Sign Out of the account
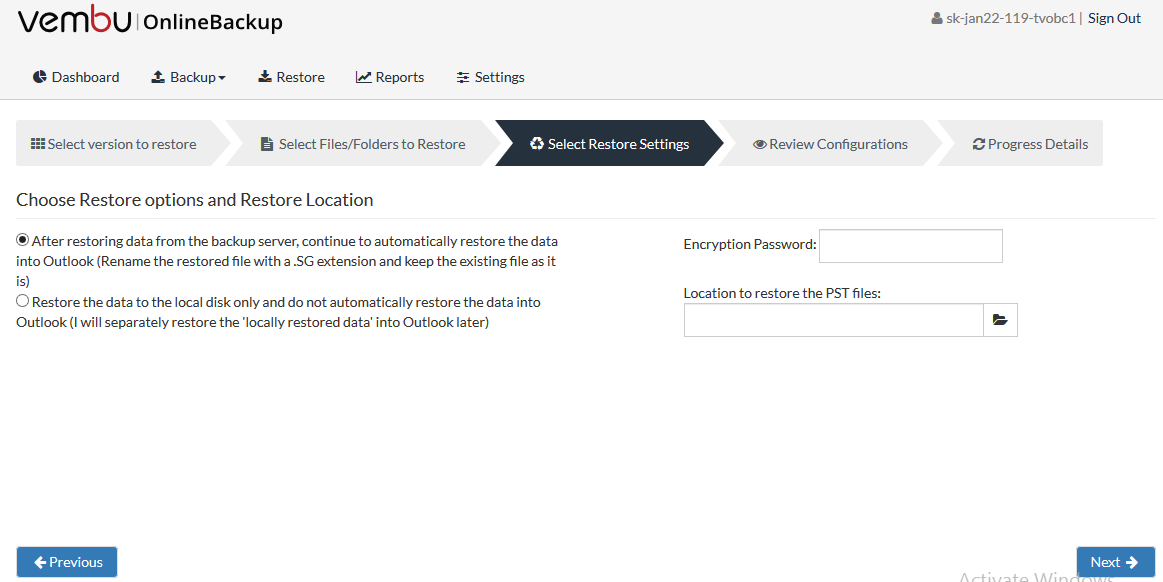Screen dimensions: 1163x582 tap(1114, 19)
